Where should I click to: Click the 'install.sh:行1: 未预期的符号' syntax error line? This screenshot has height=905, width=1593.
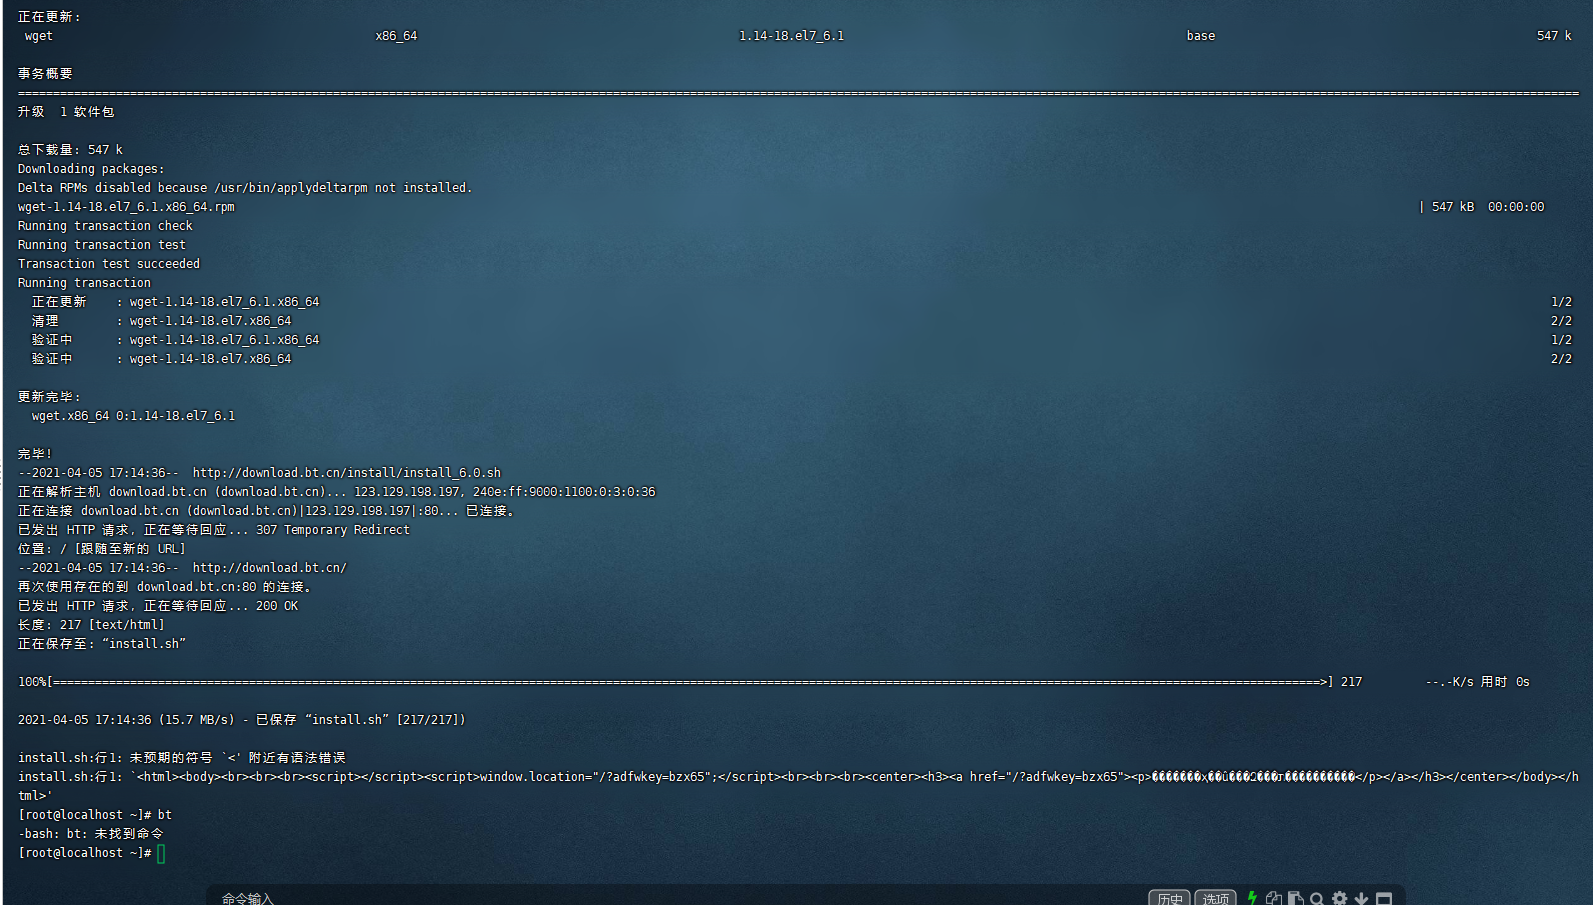tap(182, 758)
